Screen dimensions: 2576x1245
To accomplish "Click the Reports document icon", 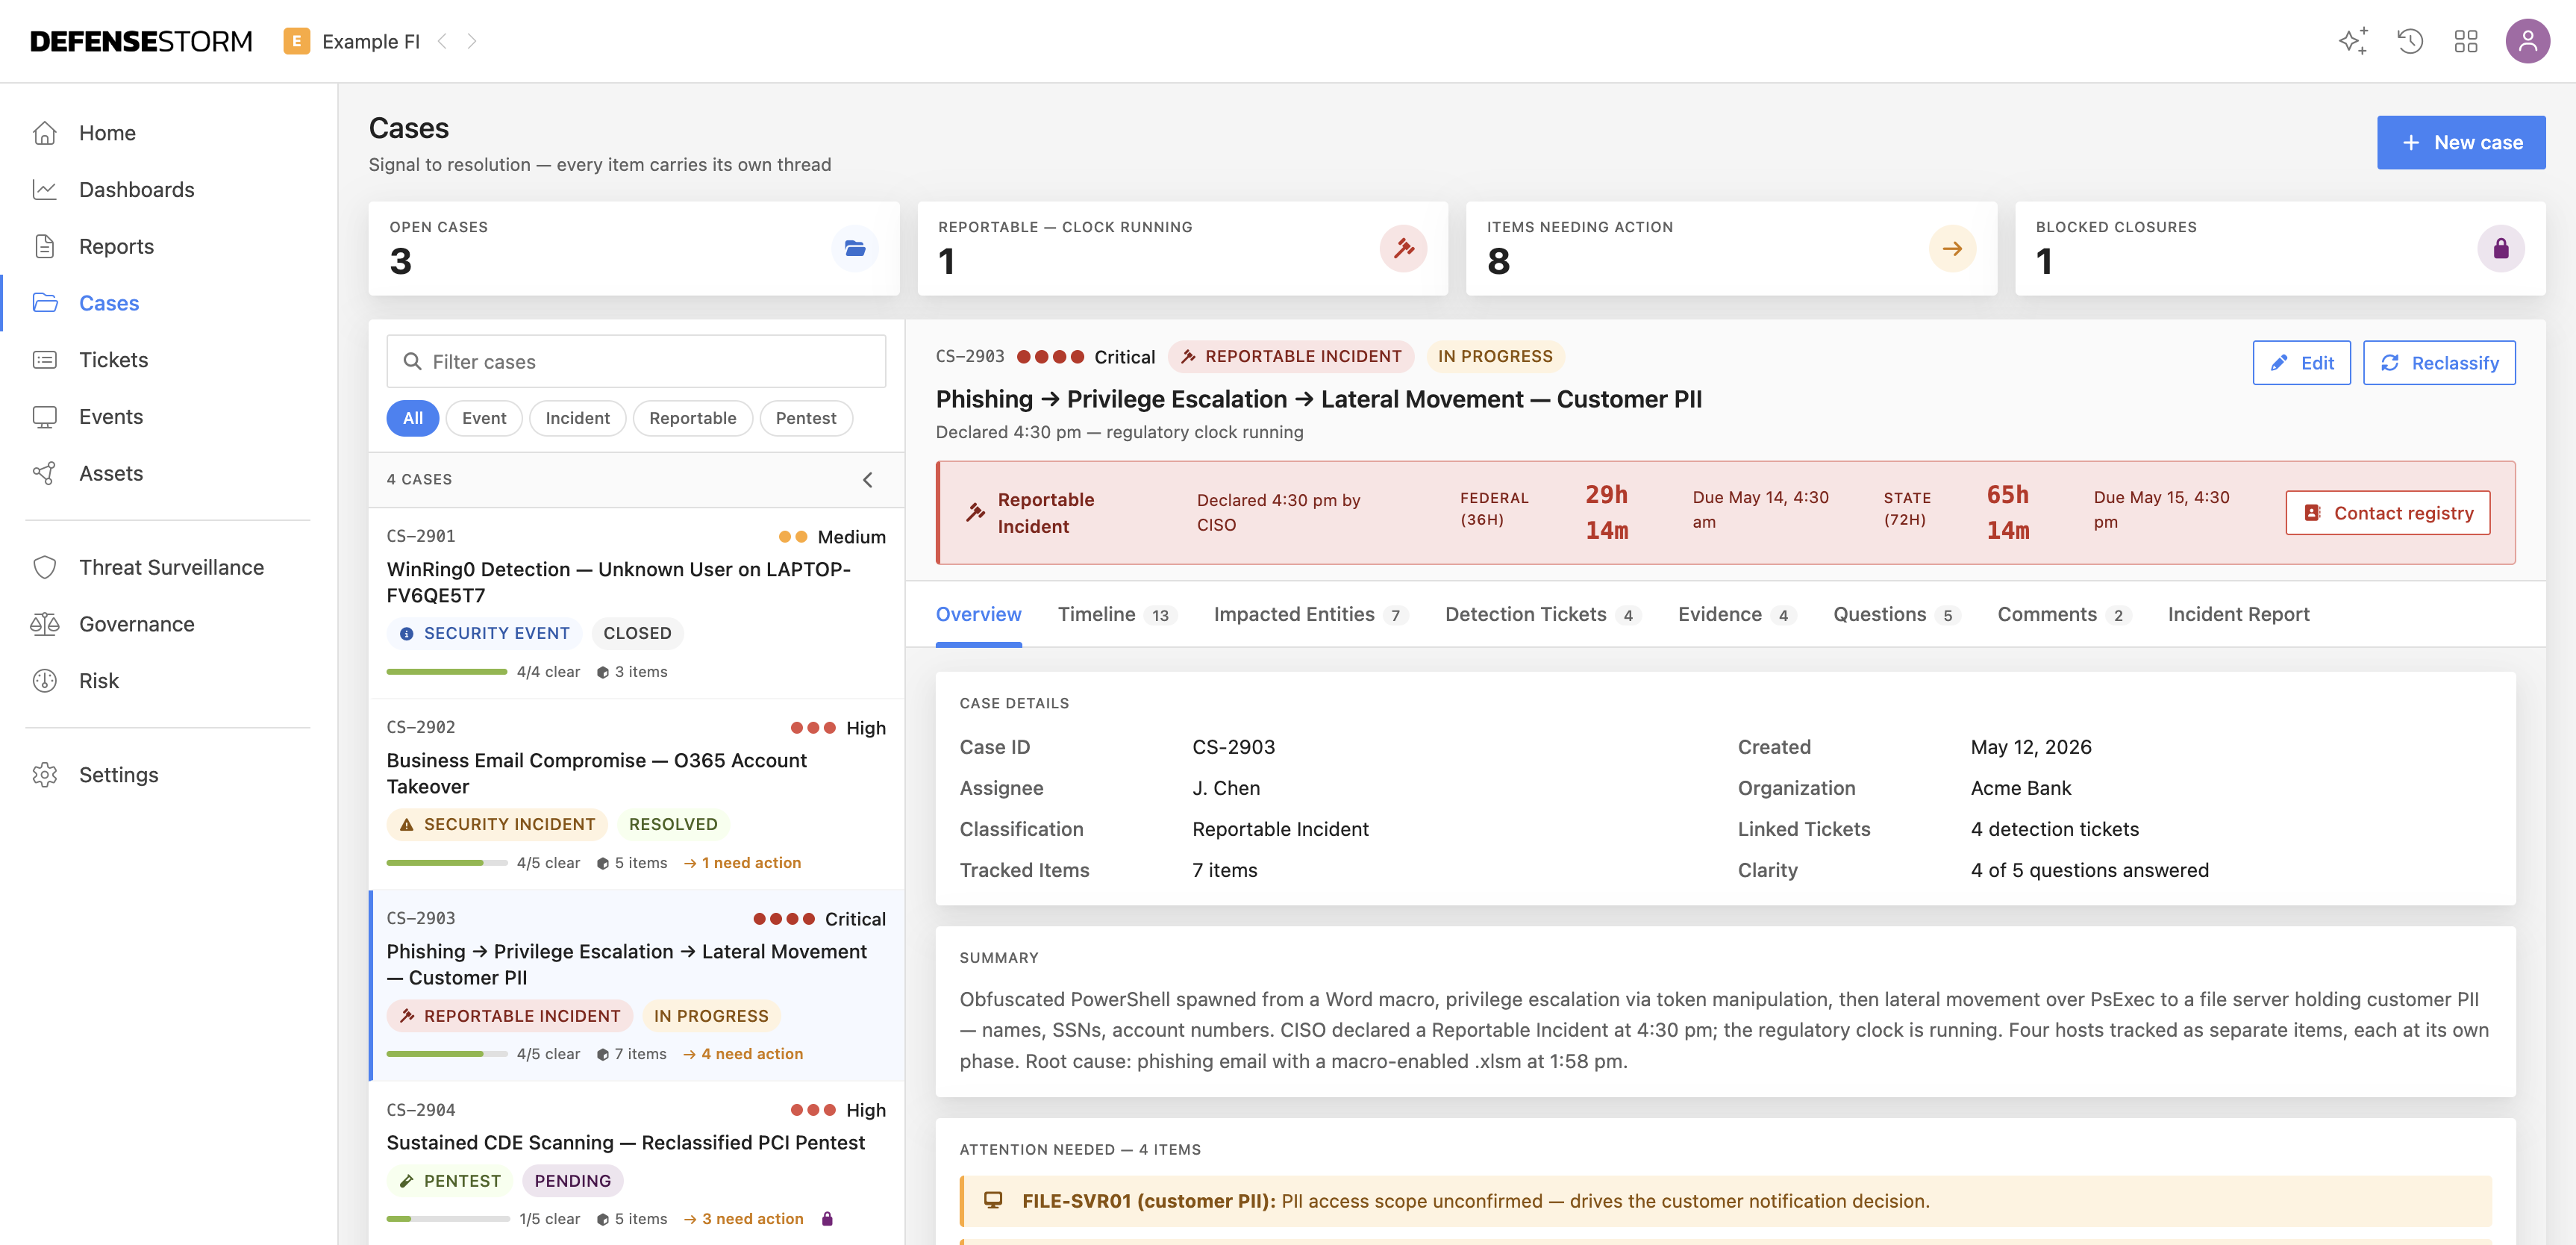I will (45, 246).
